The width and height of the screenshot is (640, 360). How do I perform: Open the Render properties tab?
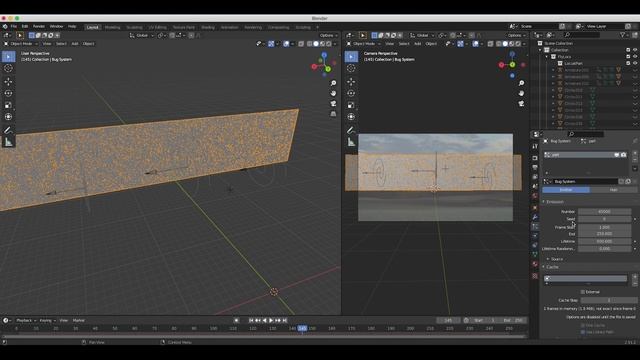(x=535, y=158)
